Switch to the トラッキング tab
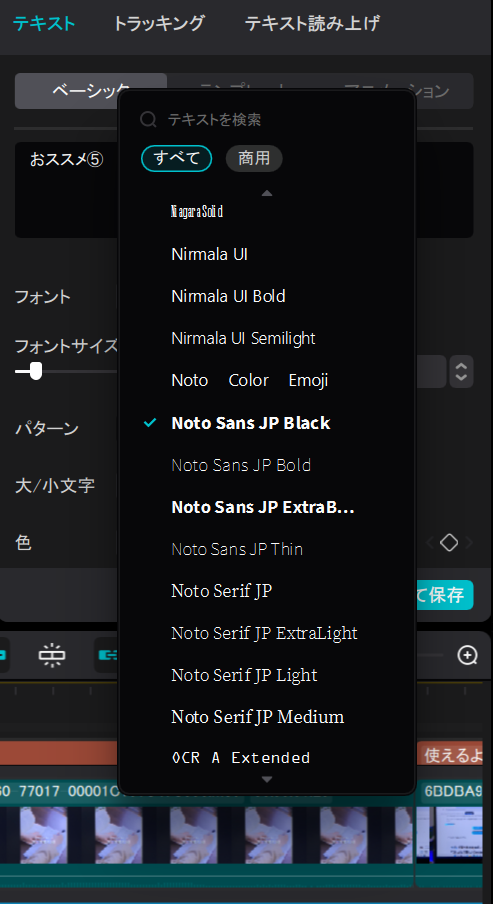Viewport: 493px width, 904px height. pyautogui.click(x=158, y=24)
